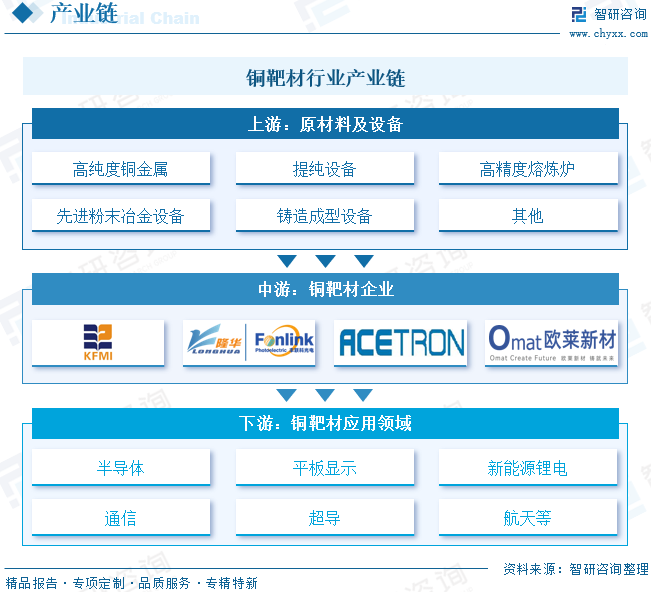Click the 超导 application box
This screenshot has width=651, height=592.
click(325, 518)
